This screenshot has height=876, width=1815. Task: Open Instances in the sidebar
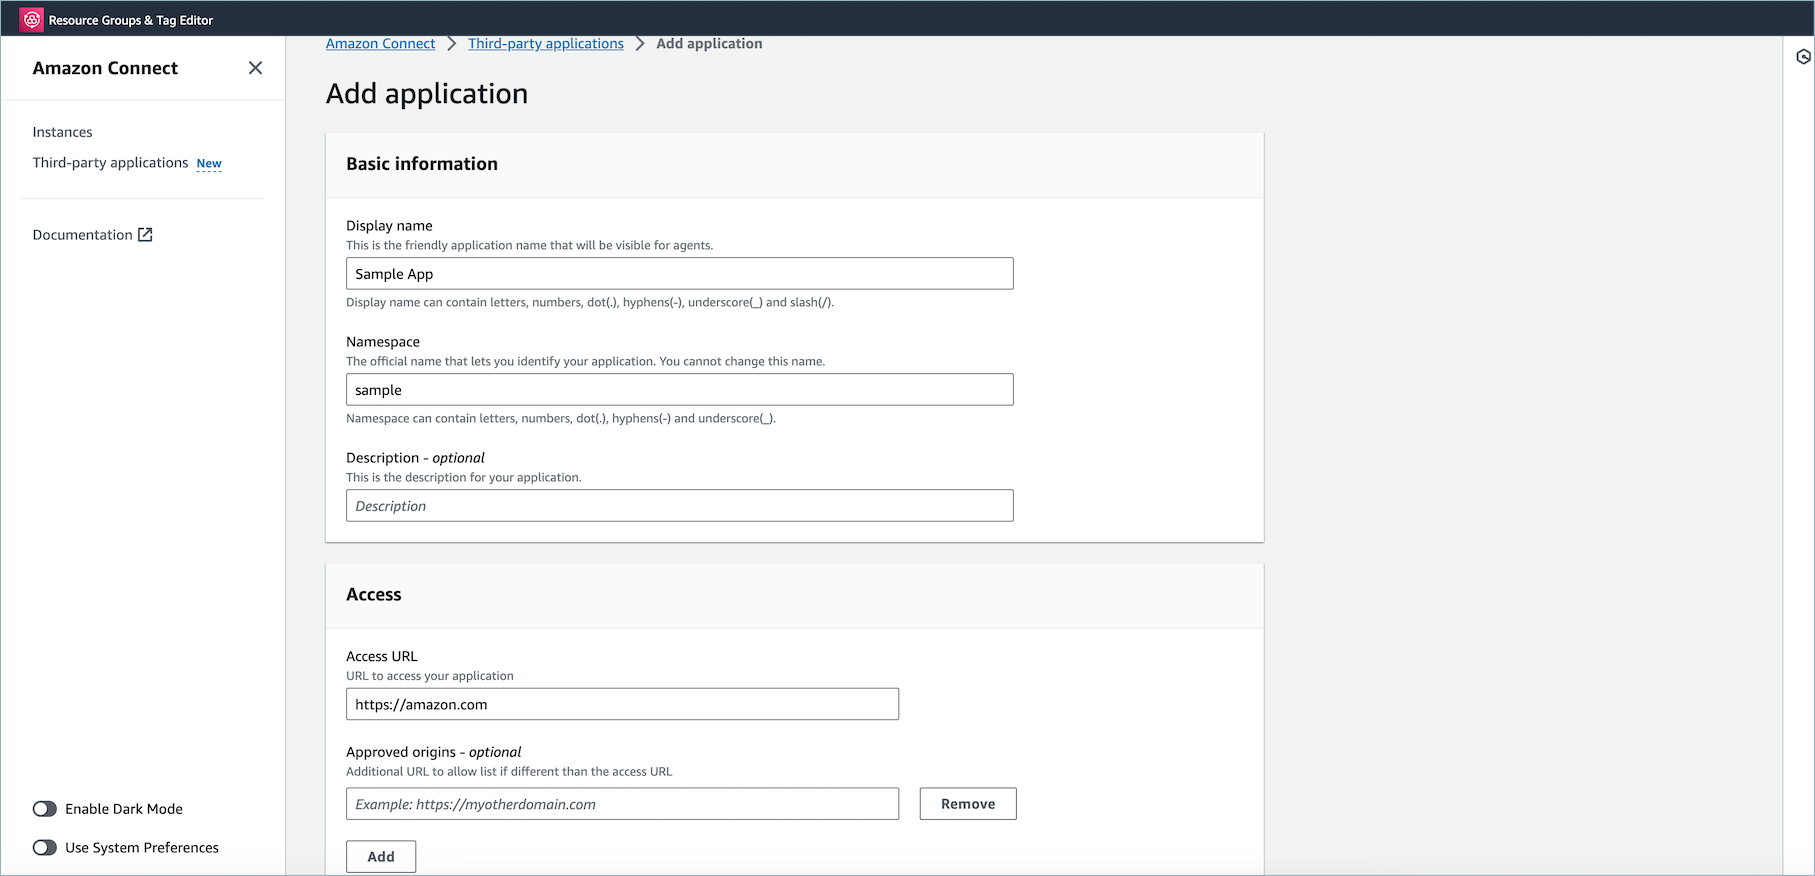click(62, 132)
